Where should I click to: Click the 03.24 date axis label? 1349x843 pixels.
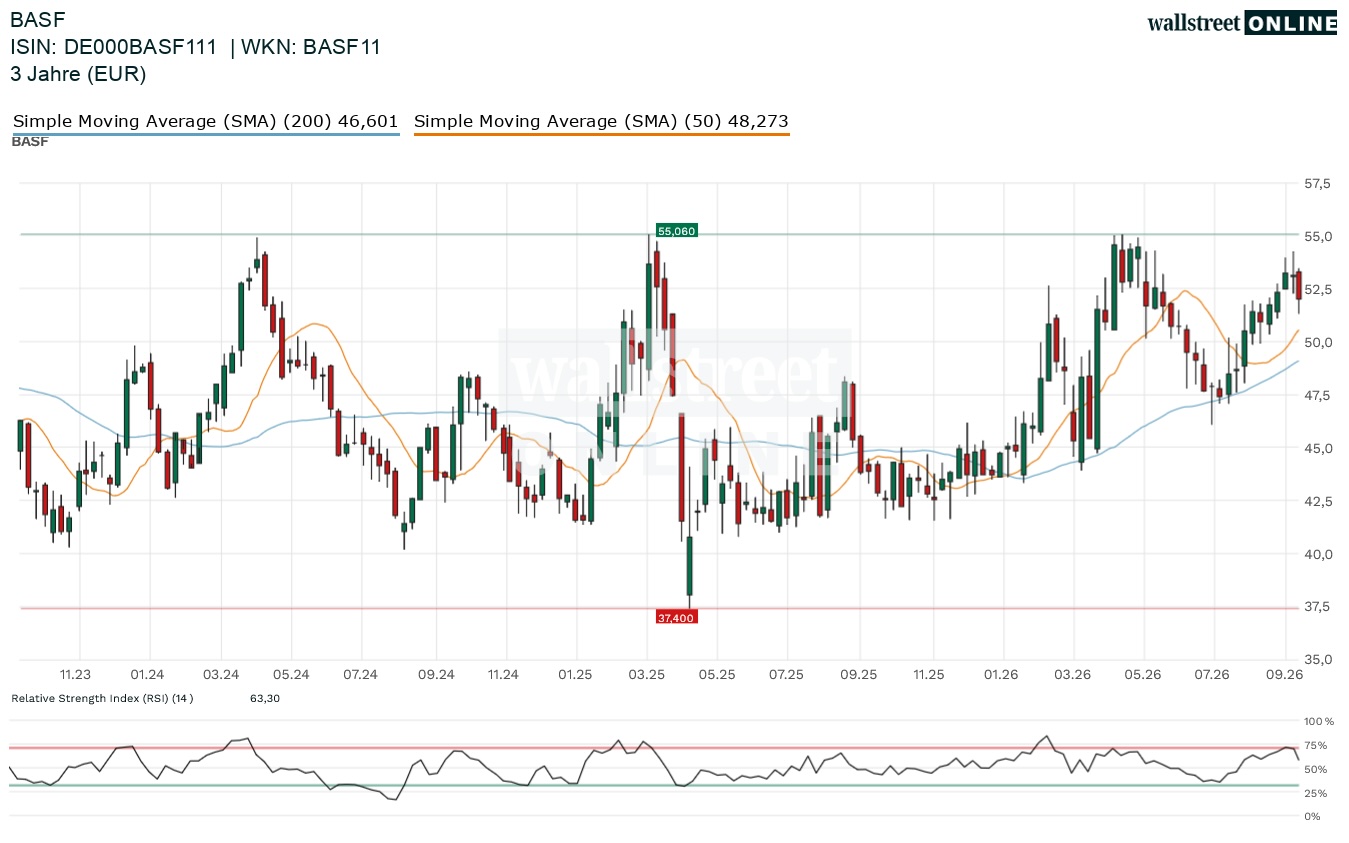pyautogui.click(x=220, y=674)
